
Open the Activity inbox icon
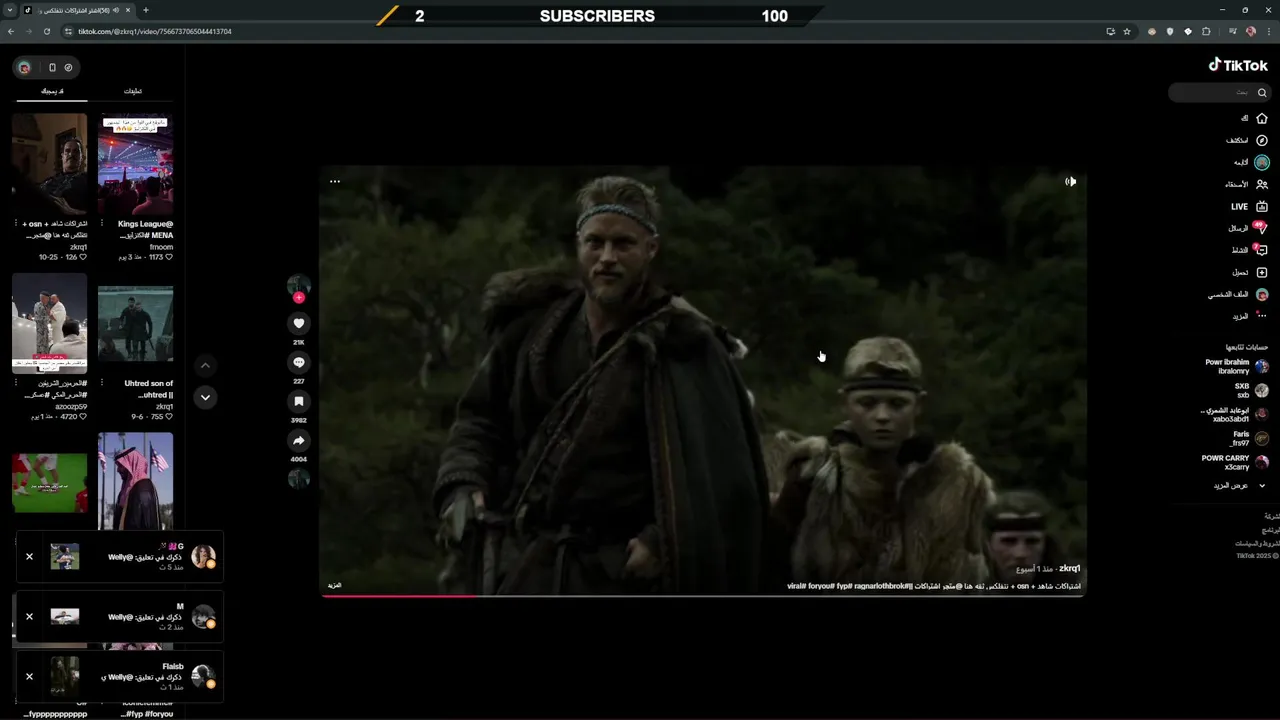[1261, 250]
